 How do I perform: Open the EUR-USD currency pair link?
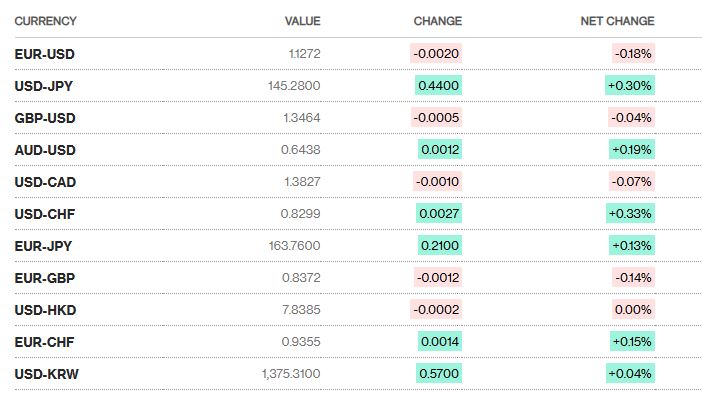(45, 54)
